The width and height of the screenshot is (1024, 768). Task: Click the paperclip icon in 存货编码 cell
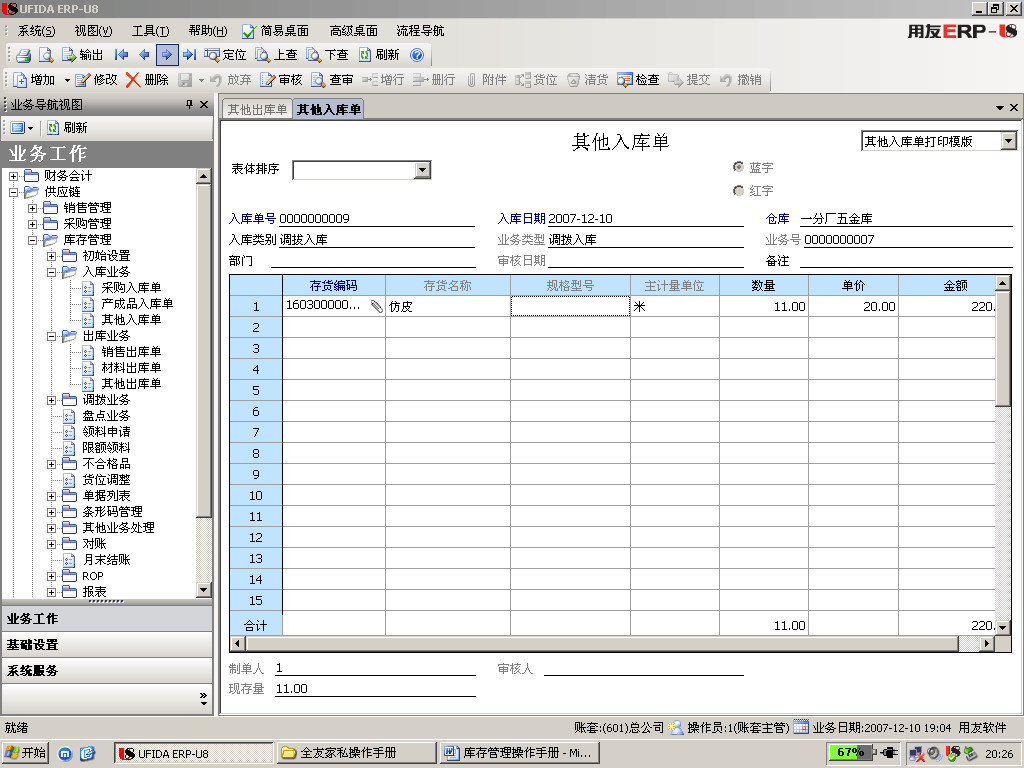click(x=377, y=306)
